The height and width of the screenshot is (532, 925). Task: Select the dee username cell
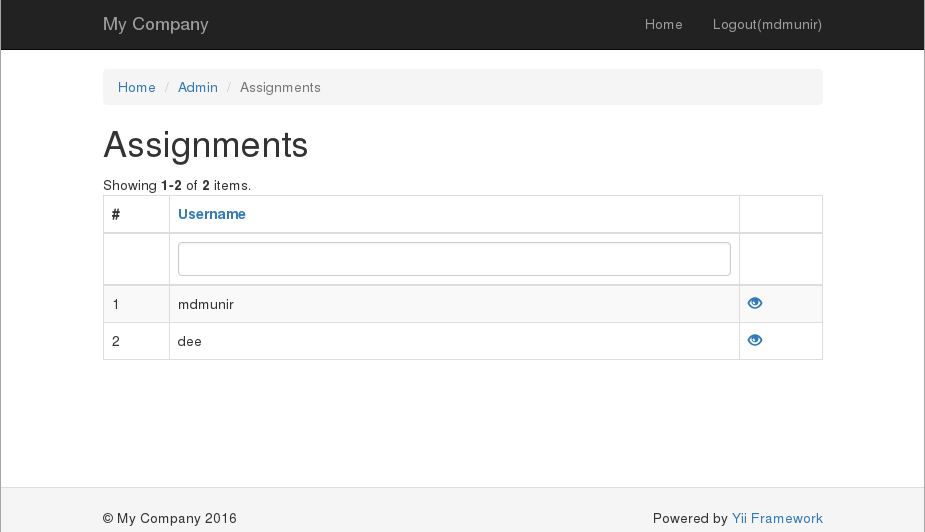pyautogui.click(x=190, y=341)
